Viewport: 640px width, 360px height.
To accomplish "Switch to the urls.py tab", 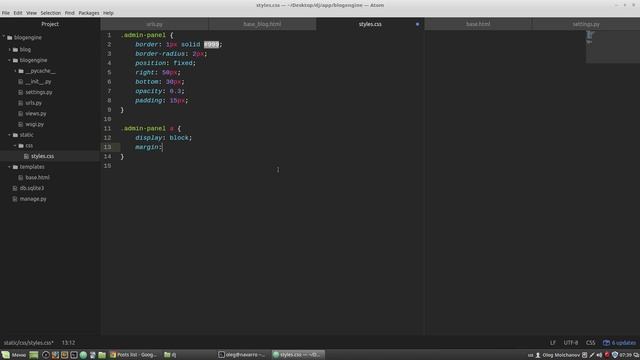I will click(154, 24).
